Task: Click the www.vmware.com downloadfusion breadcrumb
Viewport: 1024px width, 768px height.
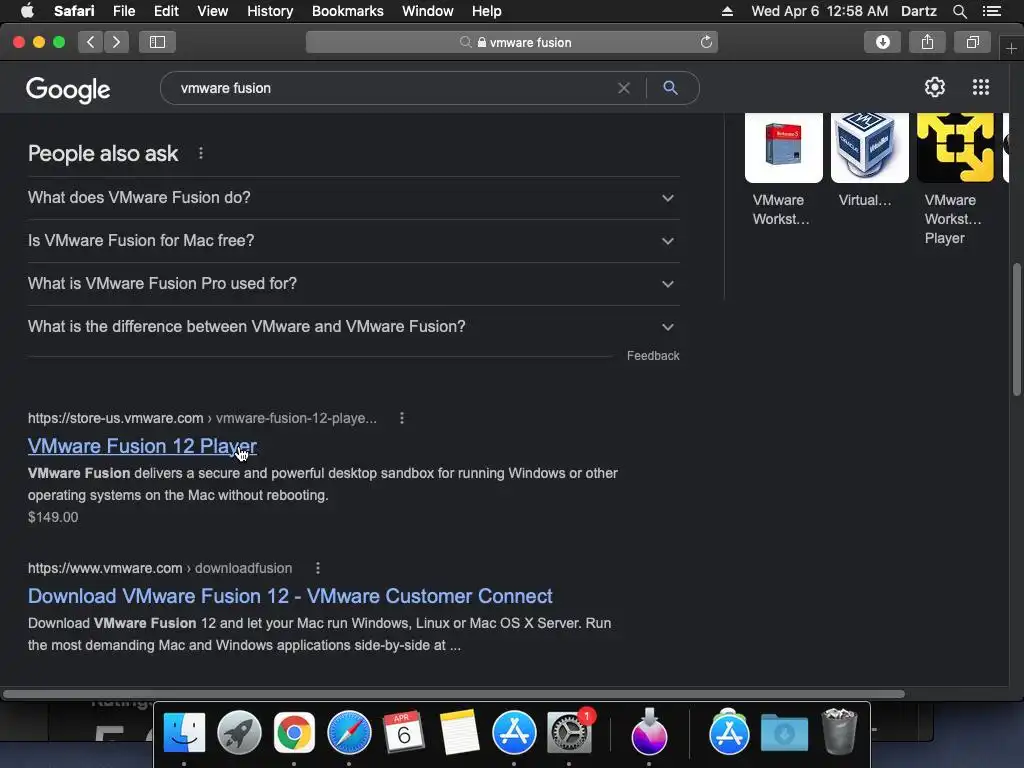Action: point(160,568)
